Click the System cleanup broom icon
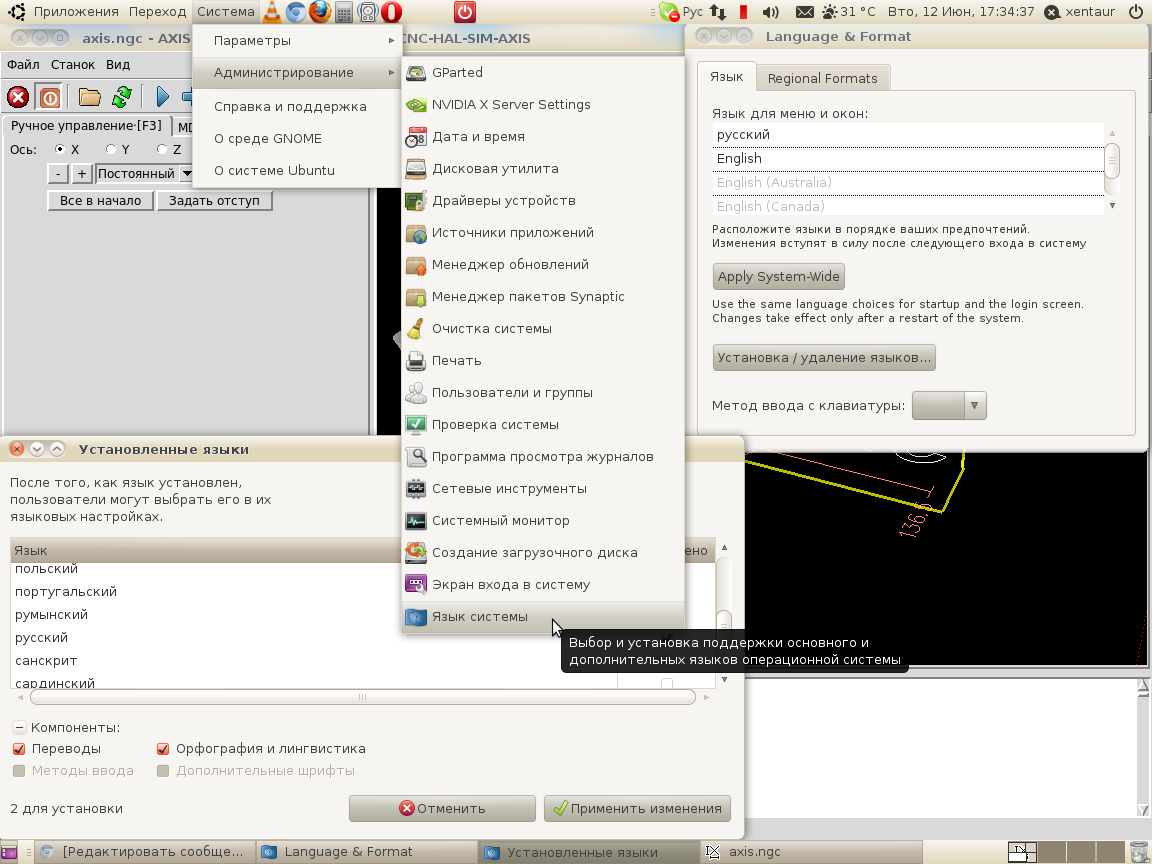This screenshot has height=864, width=1152. 416,328
